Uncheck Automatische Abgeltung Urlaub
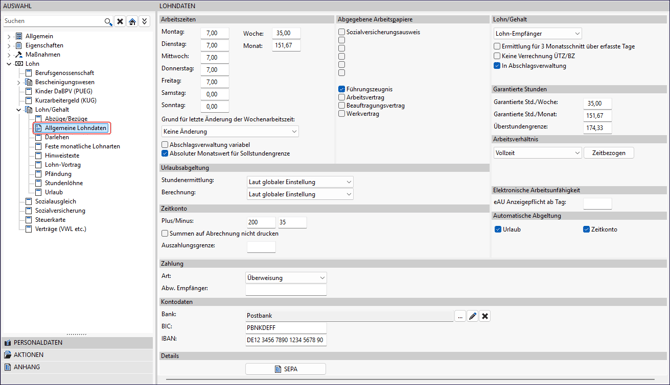The image size is (670, 385). (498, 229)
